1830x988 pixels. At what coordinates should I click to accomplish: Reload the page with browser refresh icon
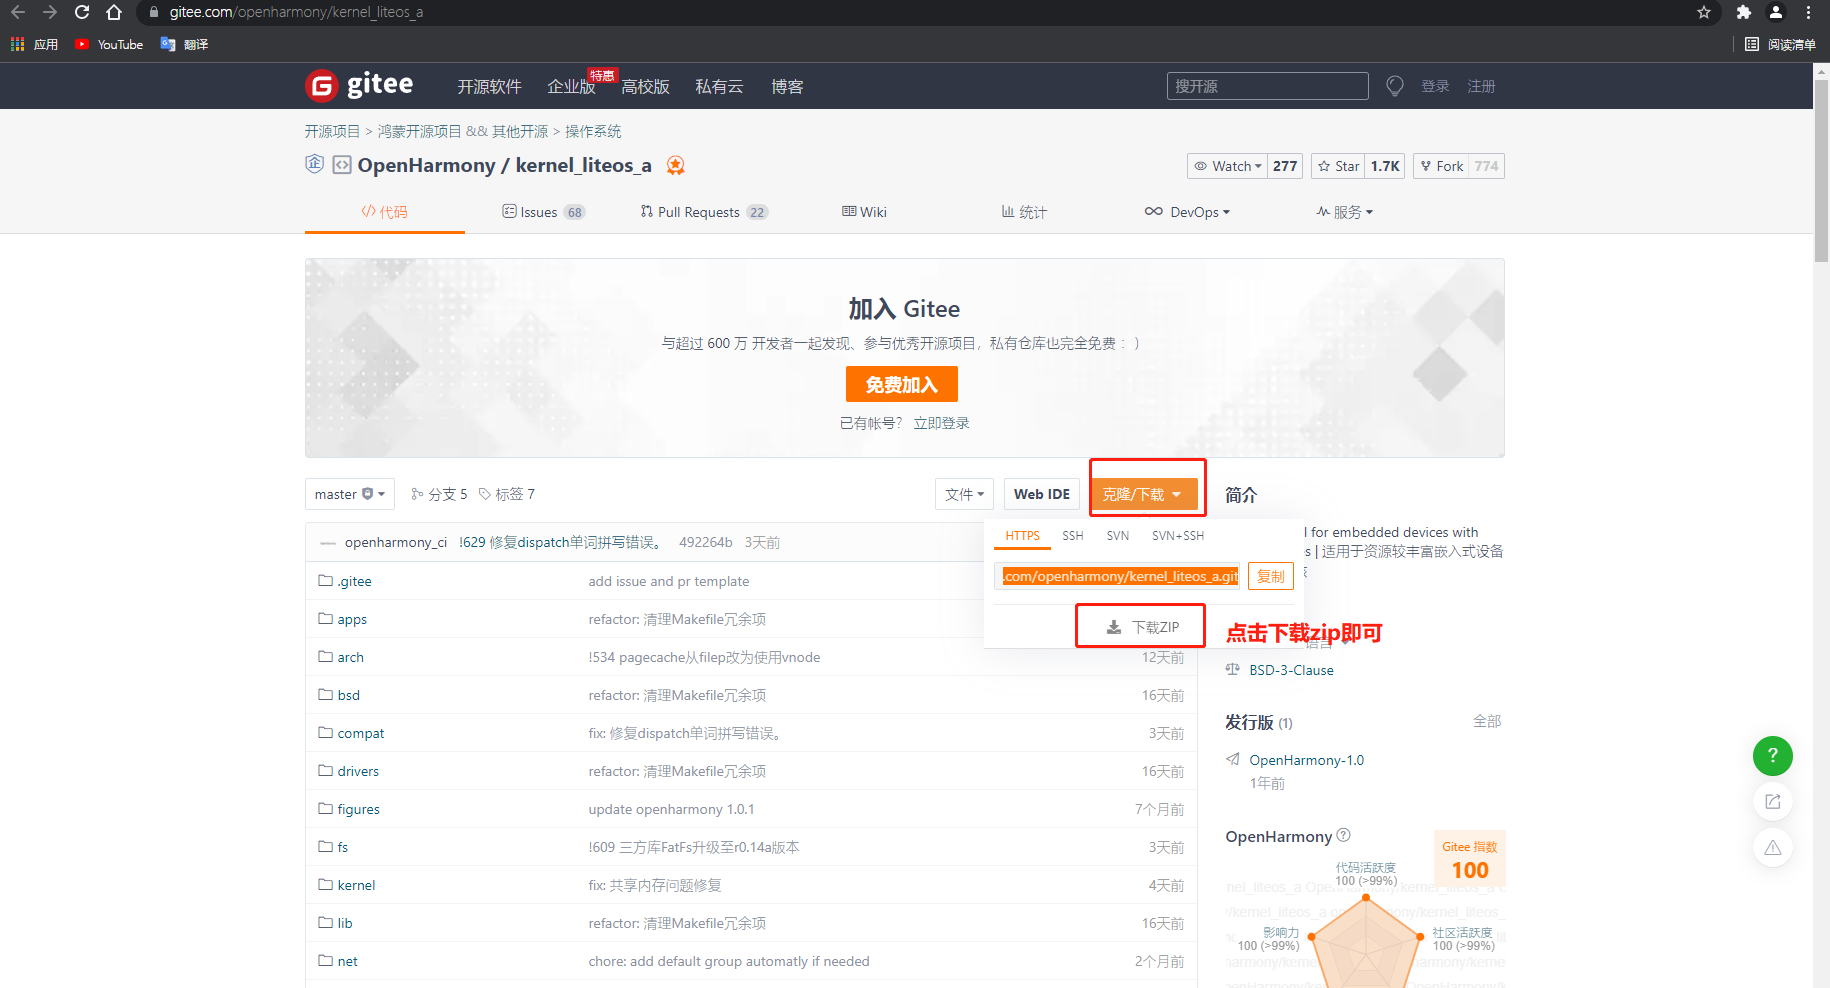point(82,12)
